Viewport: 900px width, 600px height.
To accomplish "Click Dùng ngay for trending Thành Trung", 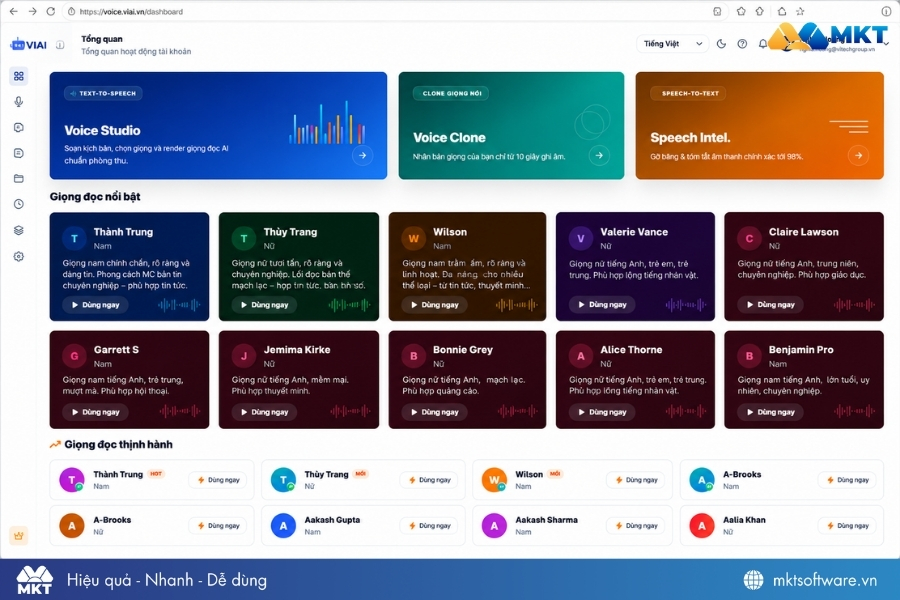I will 219,480.
